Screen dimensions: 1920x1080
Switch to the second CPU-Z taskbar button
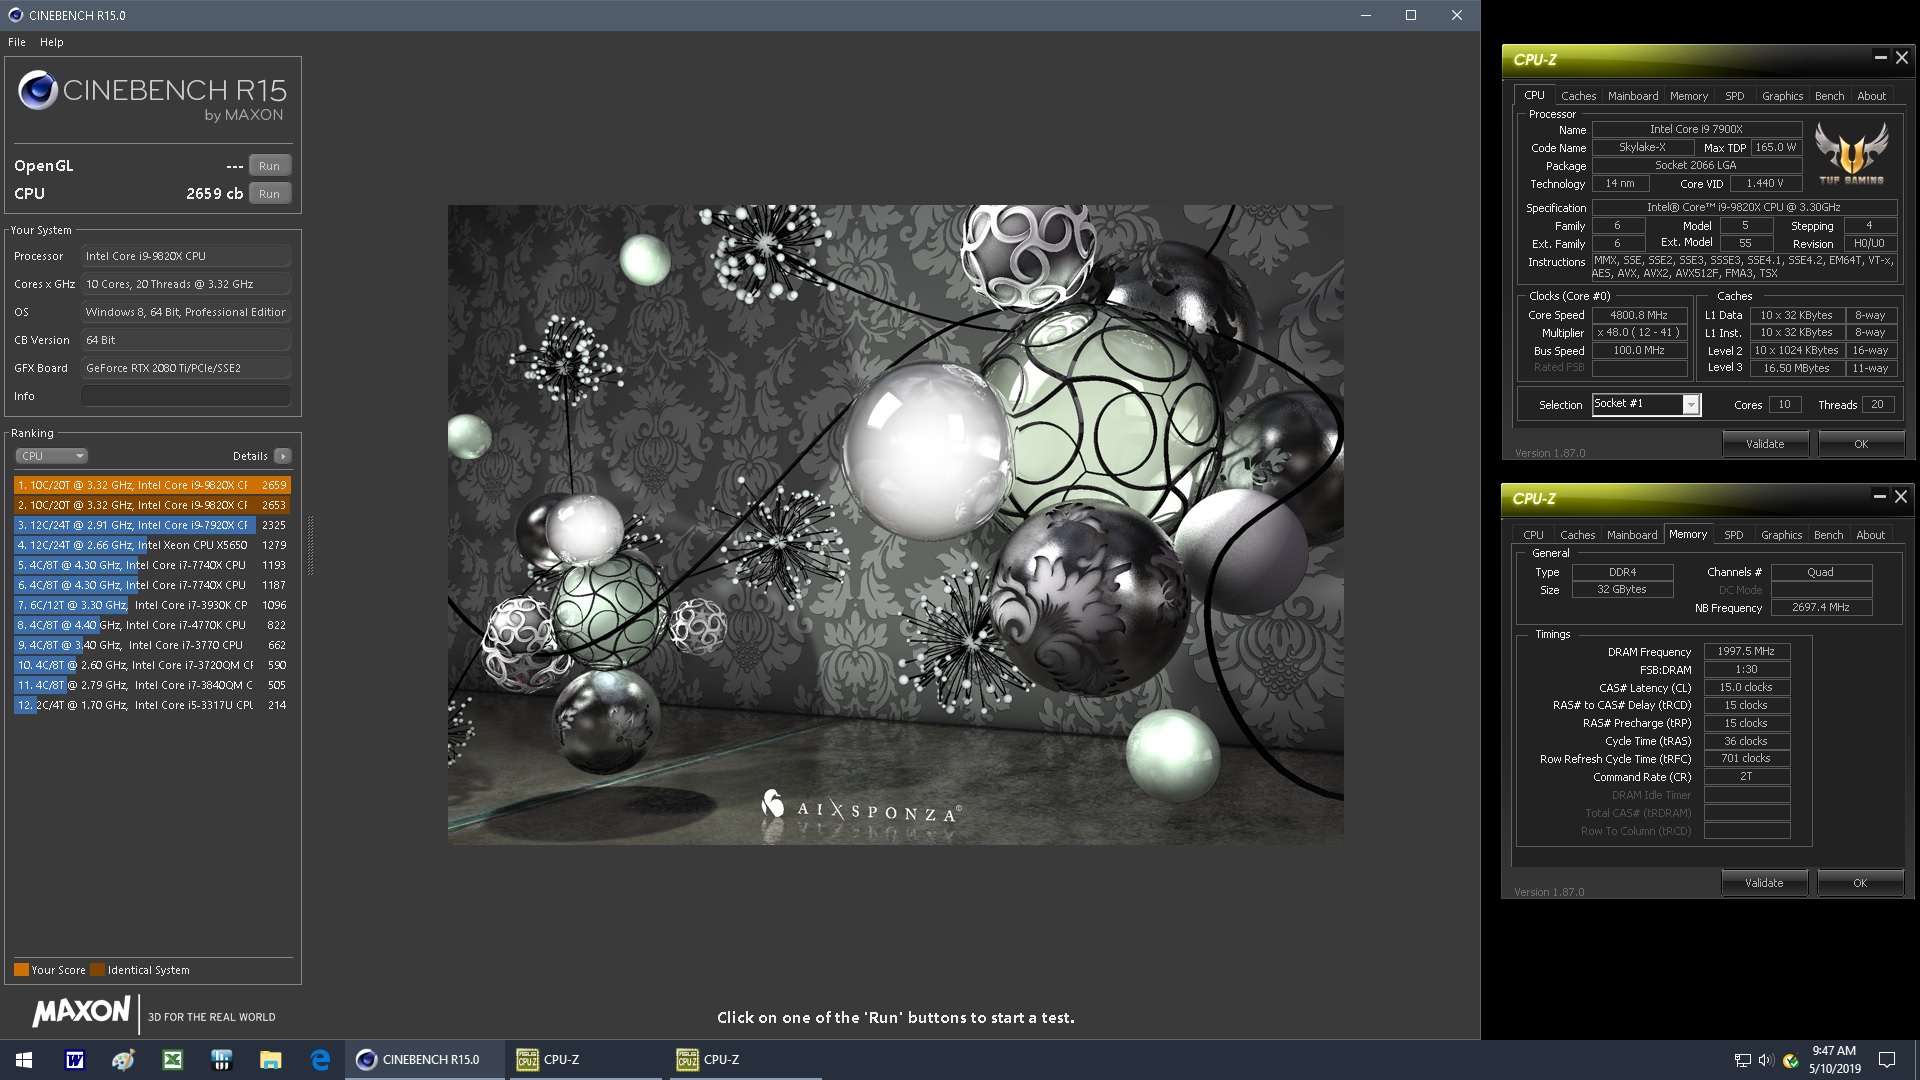coord(745,1060)
